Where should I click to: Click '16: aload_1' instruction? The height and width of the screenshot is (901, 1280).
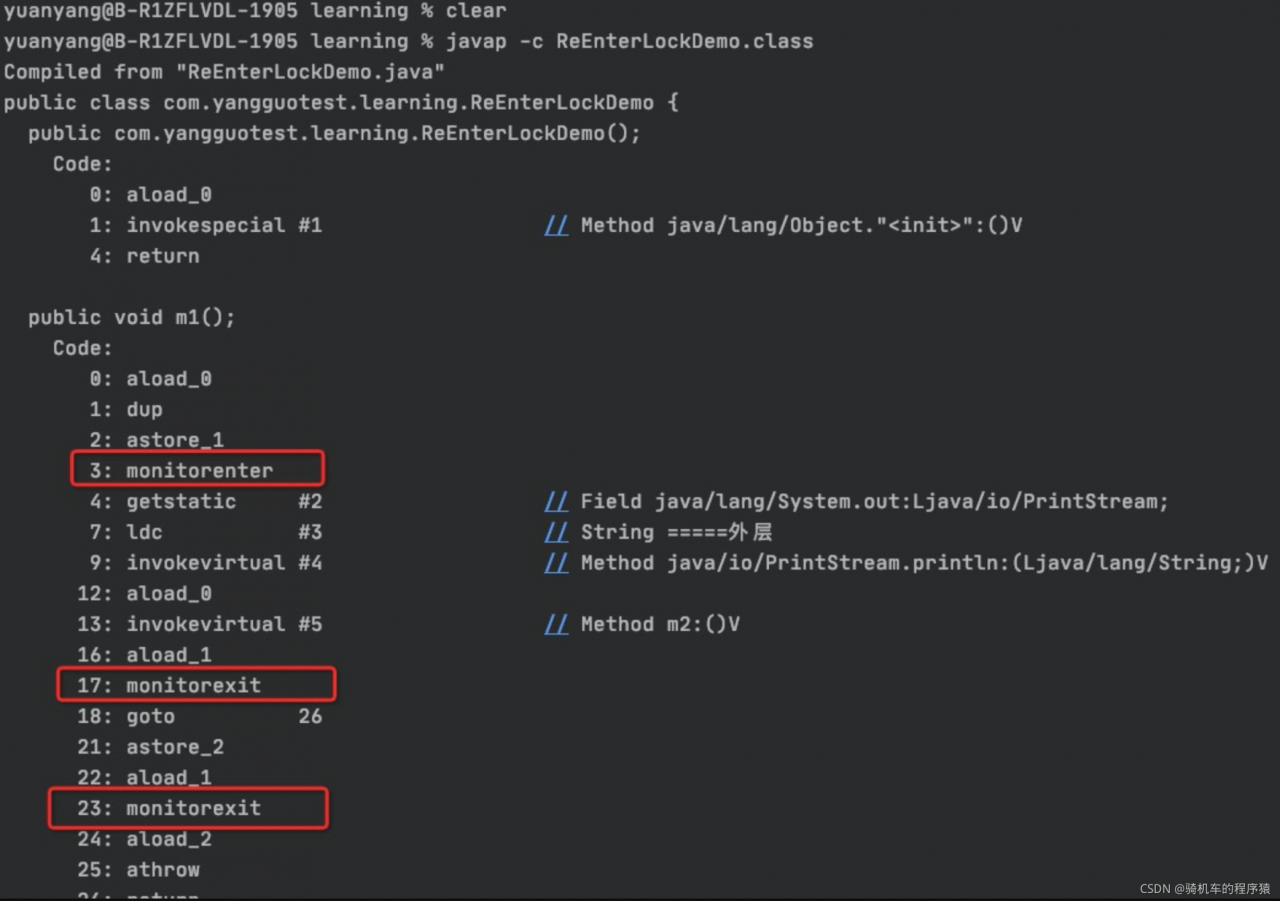pos(144,655)
